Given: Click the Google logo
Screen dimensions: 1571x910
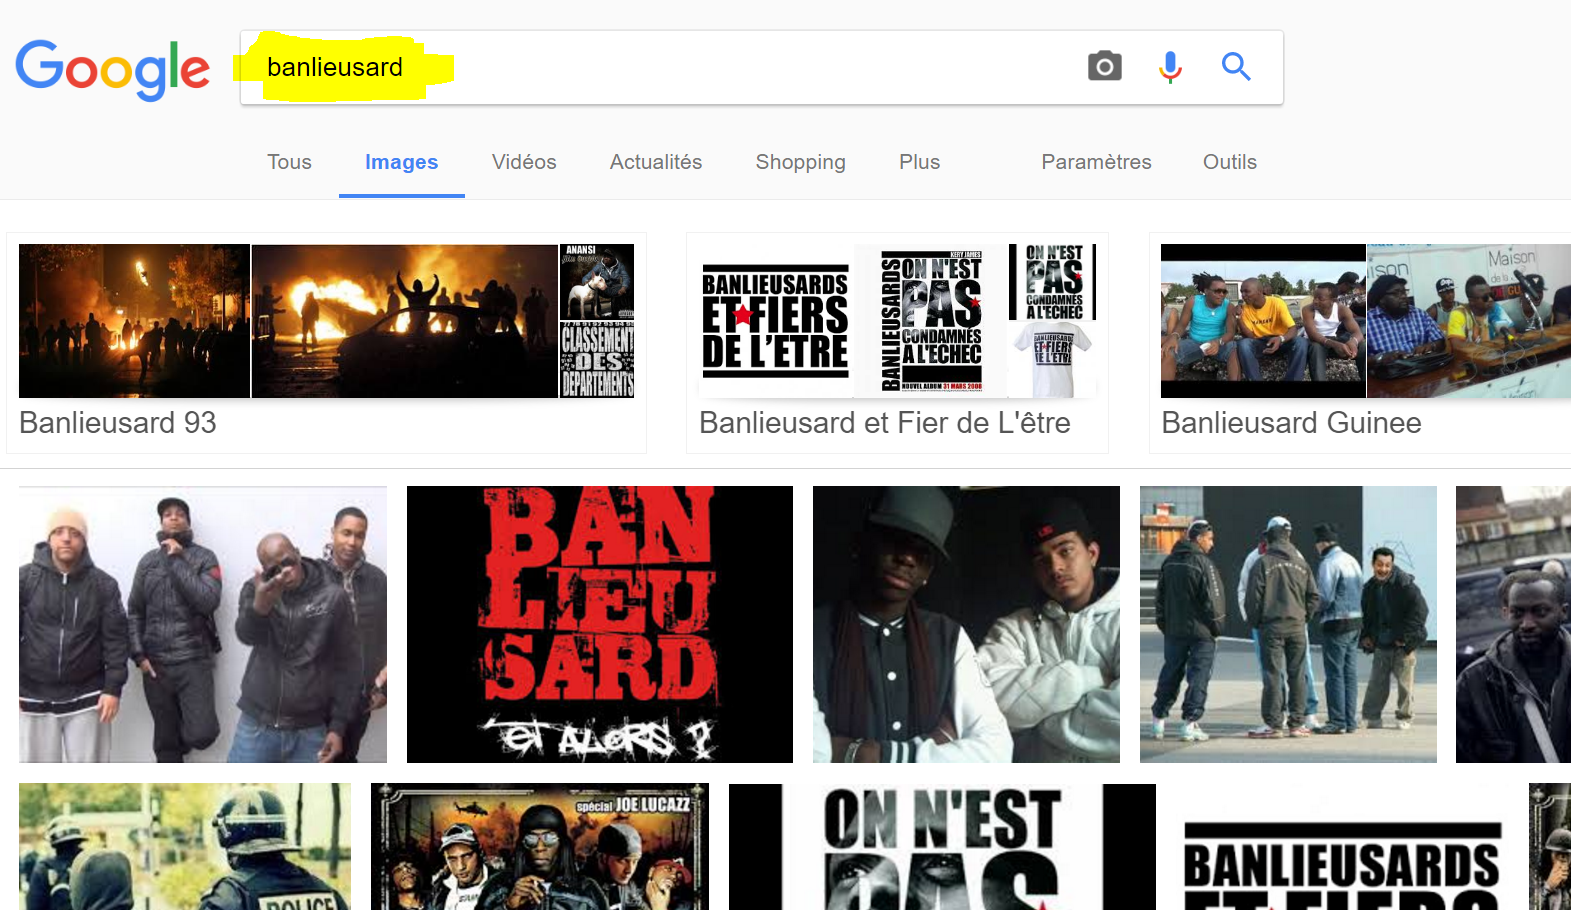Looking at the screenshot, I should click(x=112, y=69).
